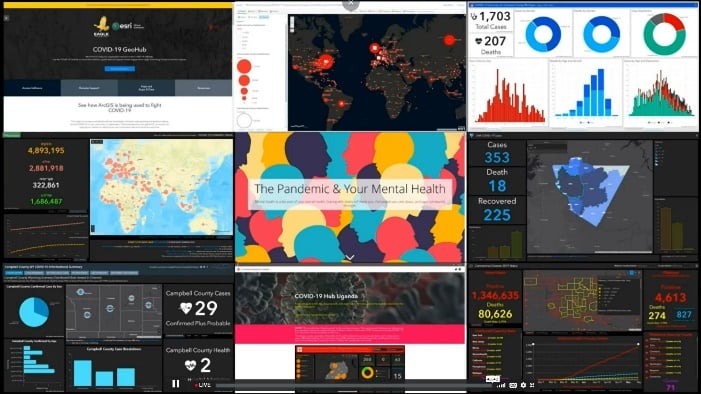701x394 pixels.
Task: Click the "4,613" positive cases figure
Action: tap(670, 298)
